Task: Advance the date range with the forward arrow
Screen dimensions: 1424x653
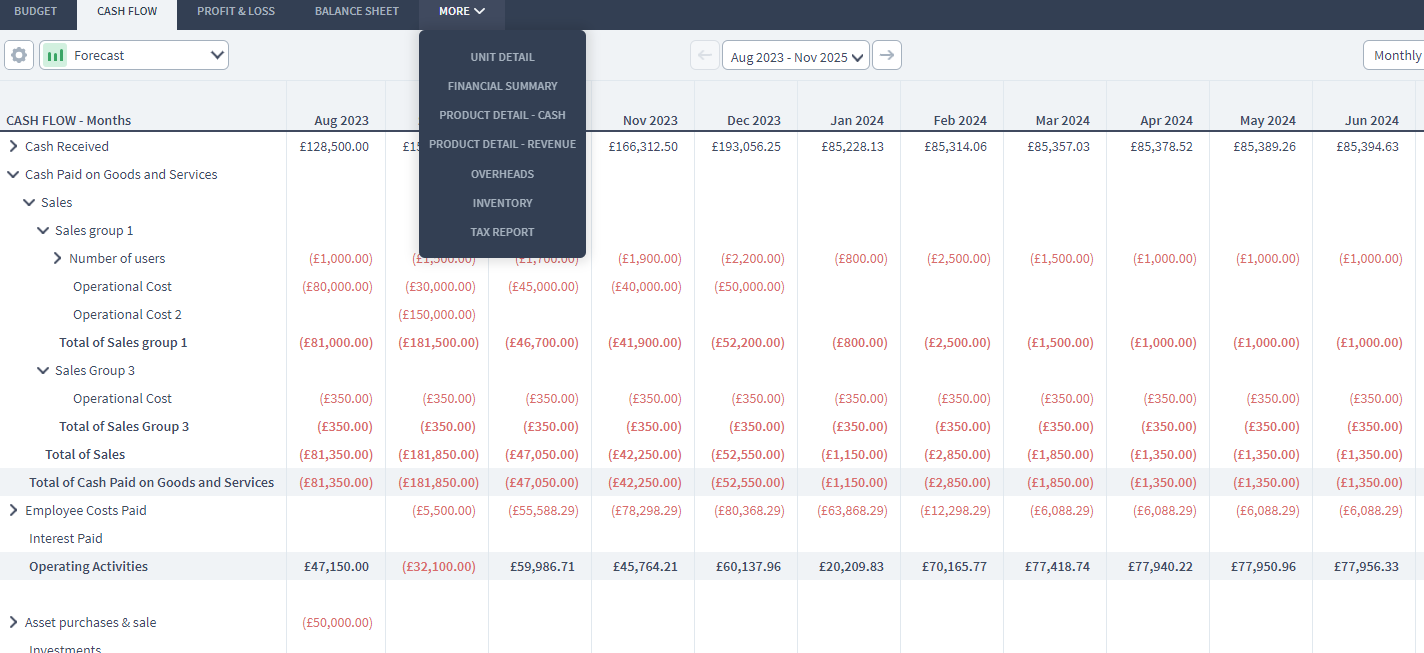Action: tap(886, 56)
